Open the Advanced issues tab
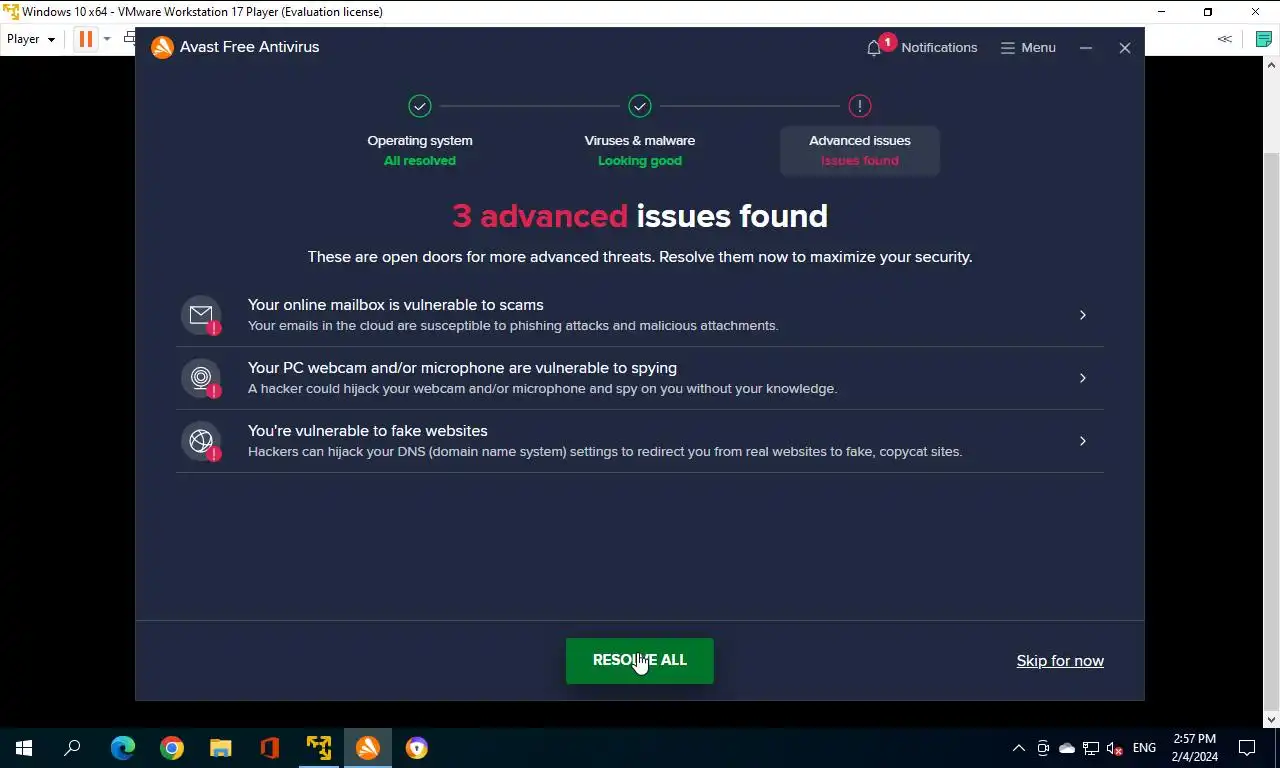The width and height of the screenshot is (1280, 768). [860, 150]
